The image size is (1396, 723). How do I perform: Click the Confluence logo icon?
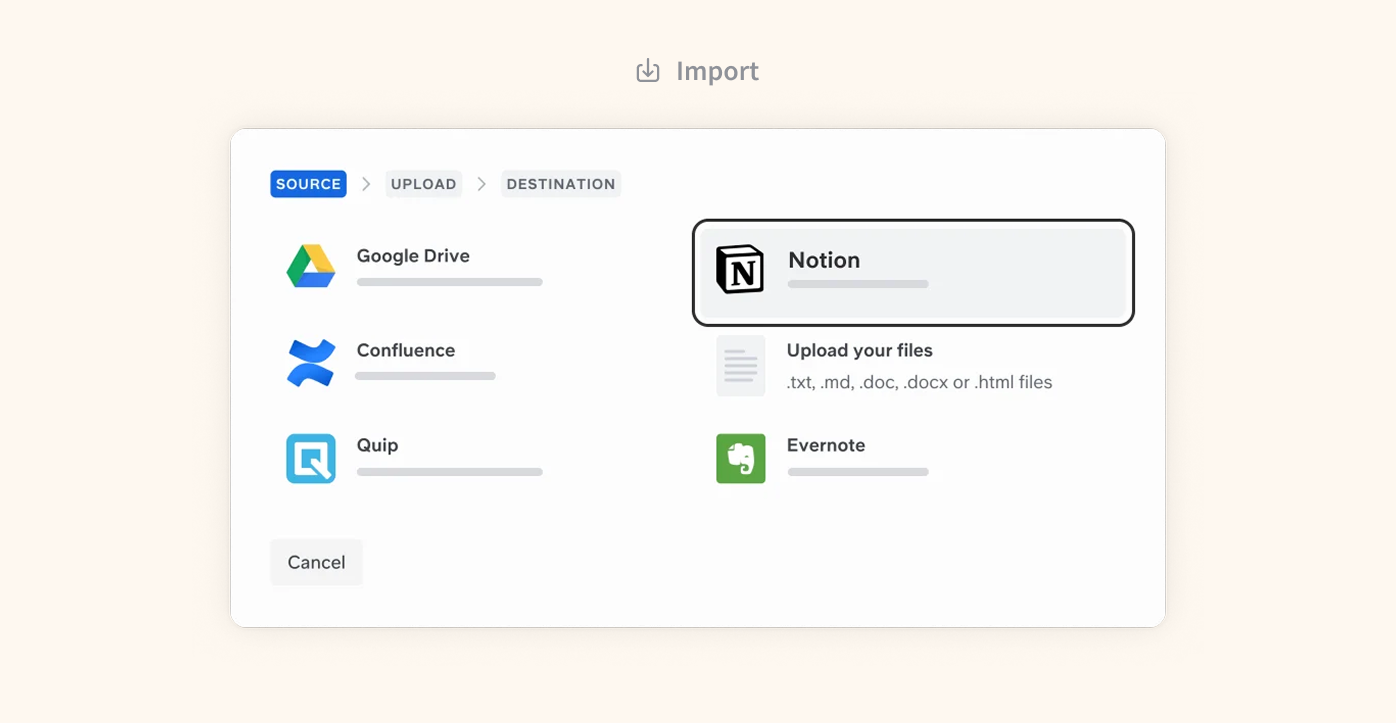pyautogui.click(x=311, y=363)
